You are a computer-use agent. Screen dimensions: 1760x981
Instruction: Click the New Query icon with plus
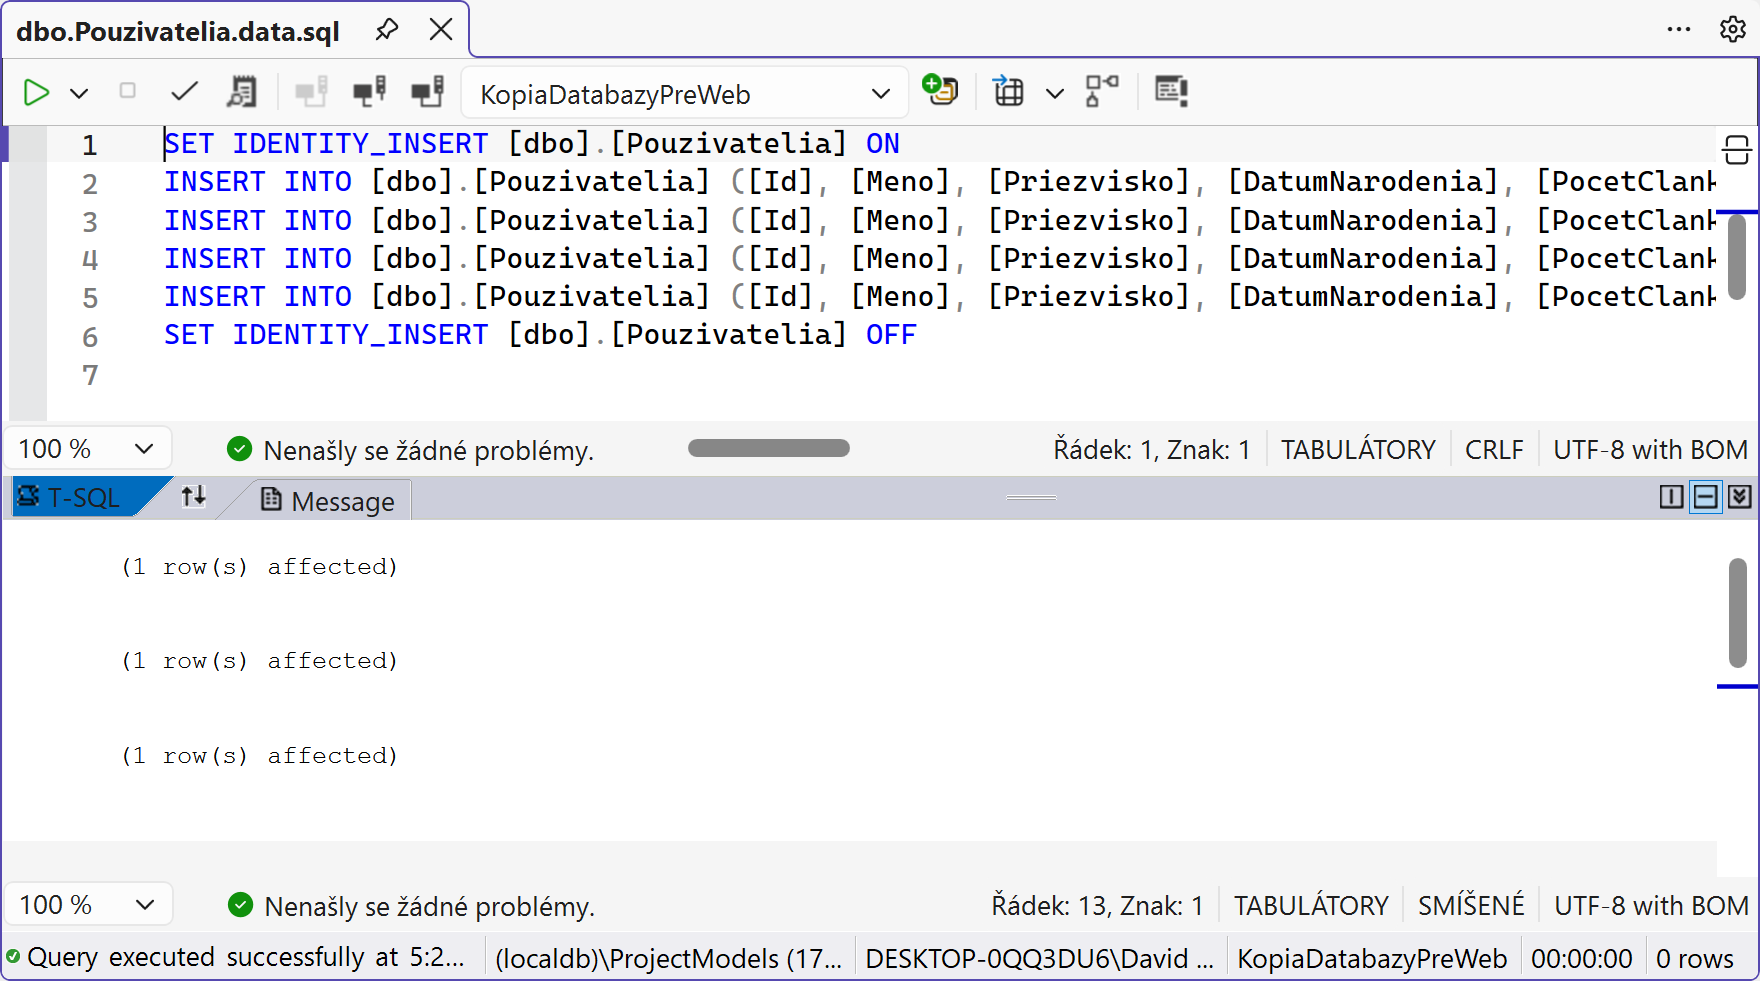point(940,90)
